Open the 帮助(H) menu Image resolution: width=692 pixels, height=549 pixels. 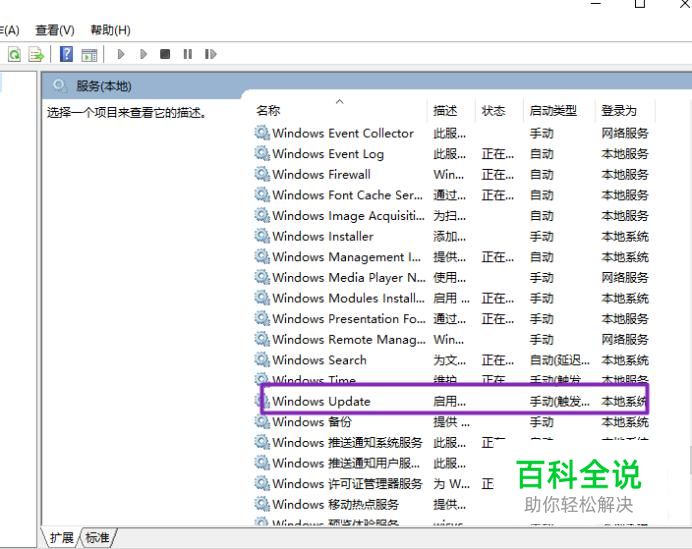point(110,30)
